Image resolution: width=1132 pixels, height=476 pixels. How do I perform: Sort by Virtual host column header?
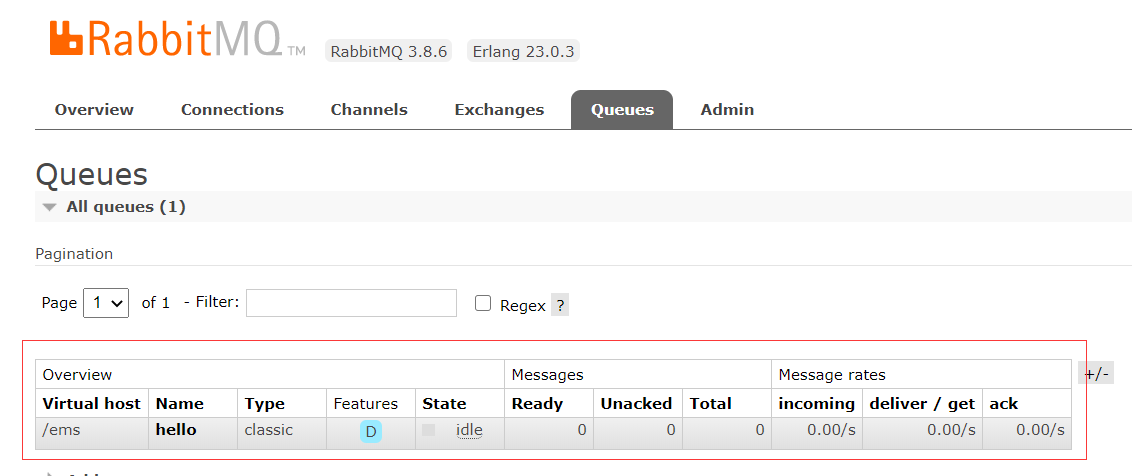[92, 404]
